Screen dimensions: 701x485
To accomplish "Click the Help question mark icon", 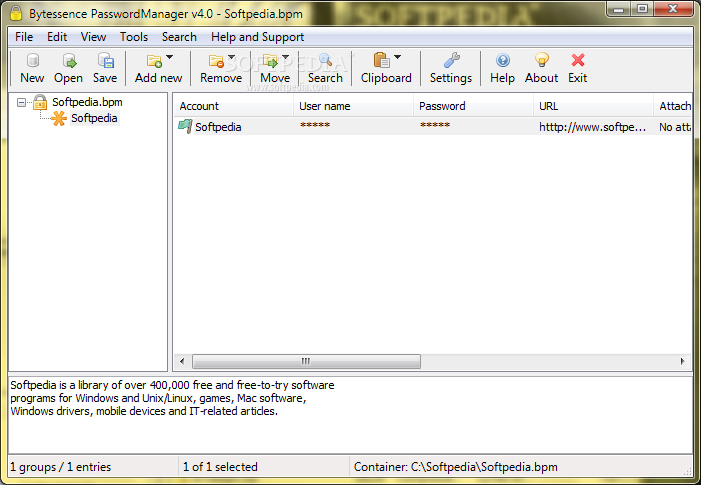I will click(503, 60).
